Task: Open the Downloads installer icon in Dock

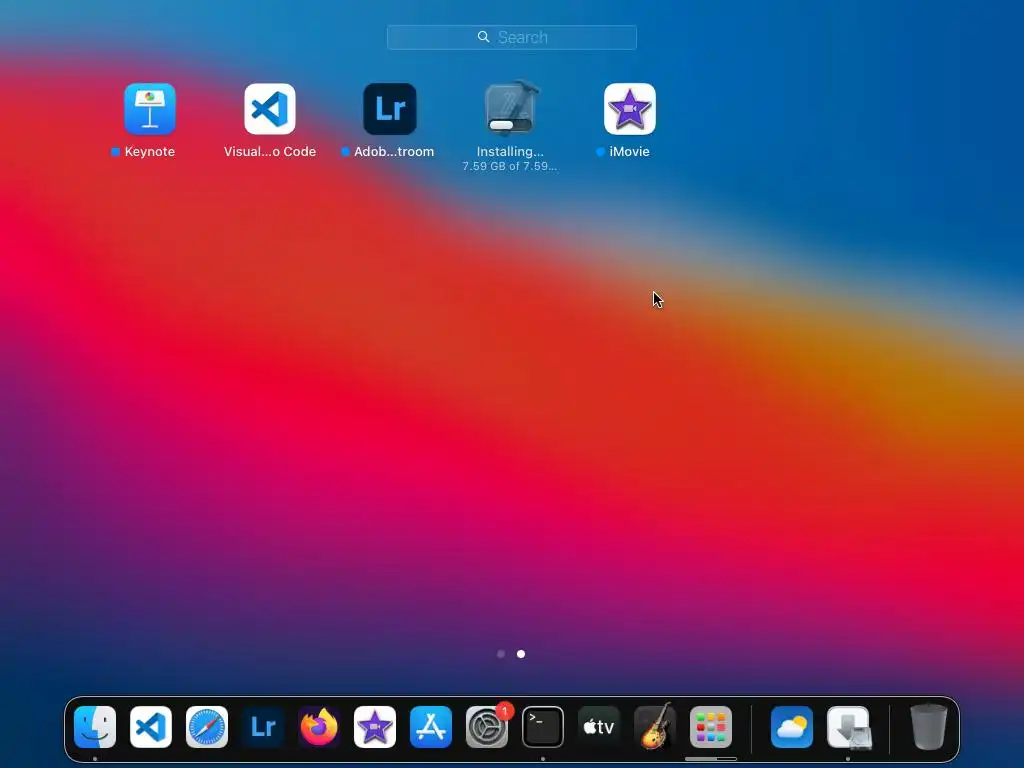Action: [x=848, y=727]
